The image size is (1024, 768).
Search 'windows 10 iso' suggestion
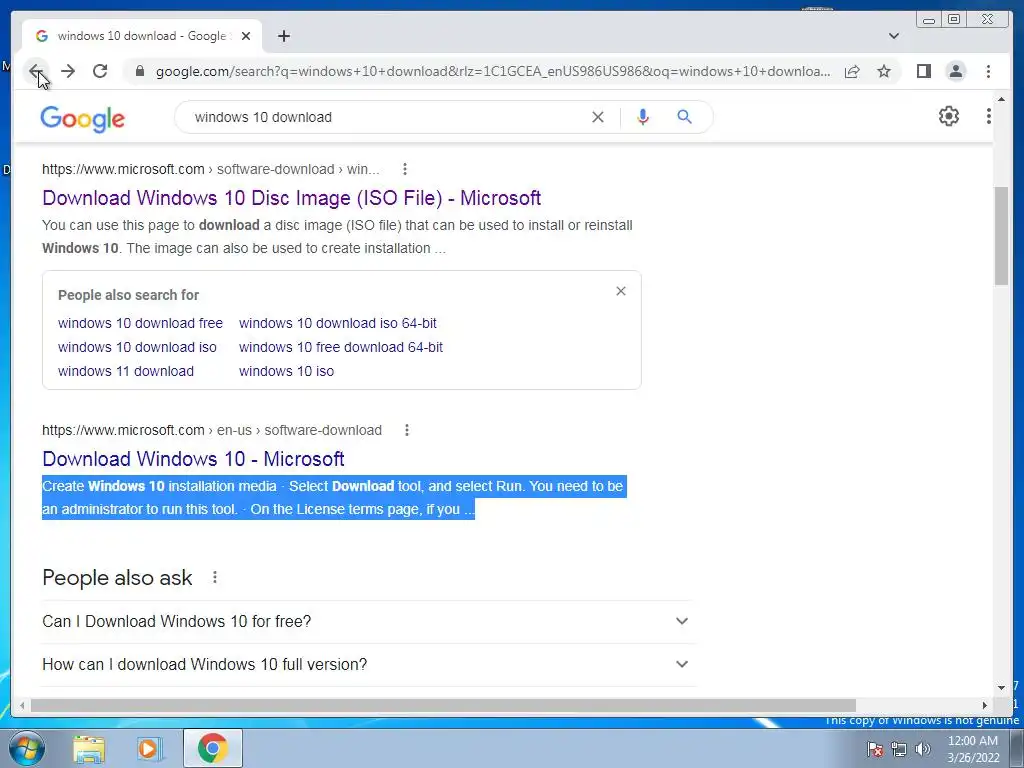286,372
